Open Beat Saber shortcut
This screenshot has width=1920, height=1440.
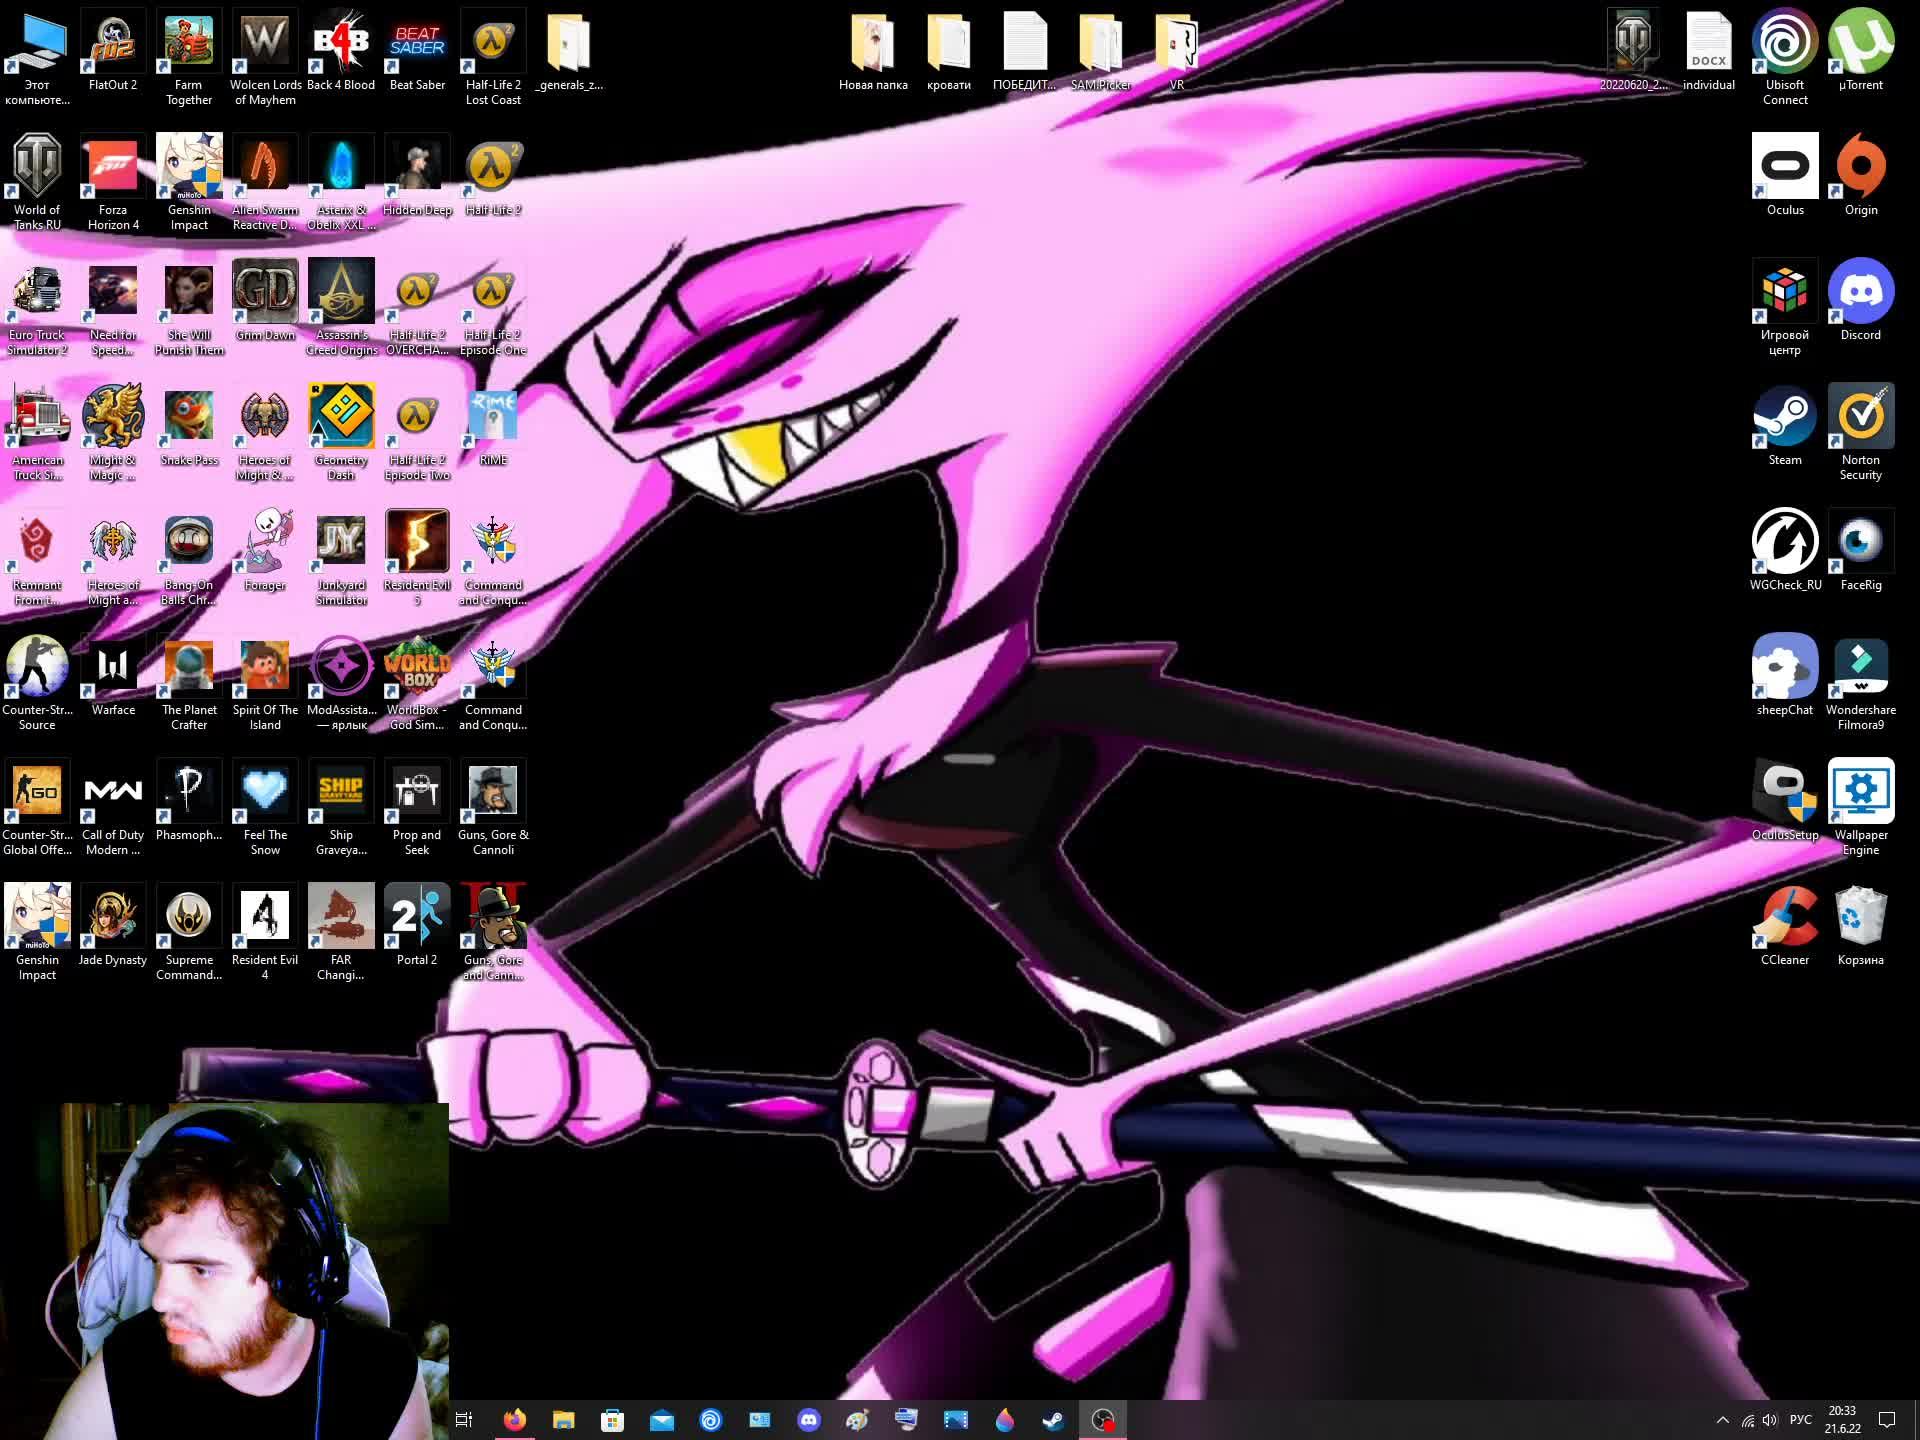(417, 43)
